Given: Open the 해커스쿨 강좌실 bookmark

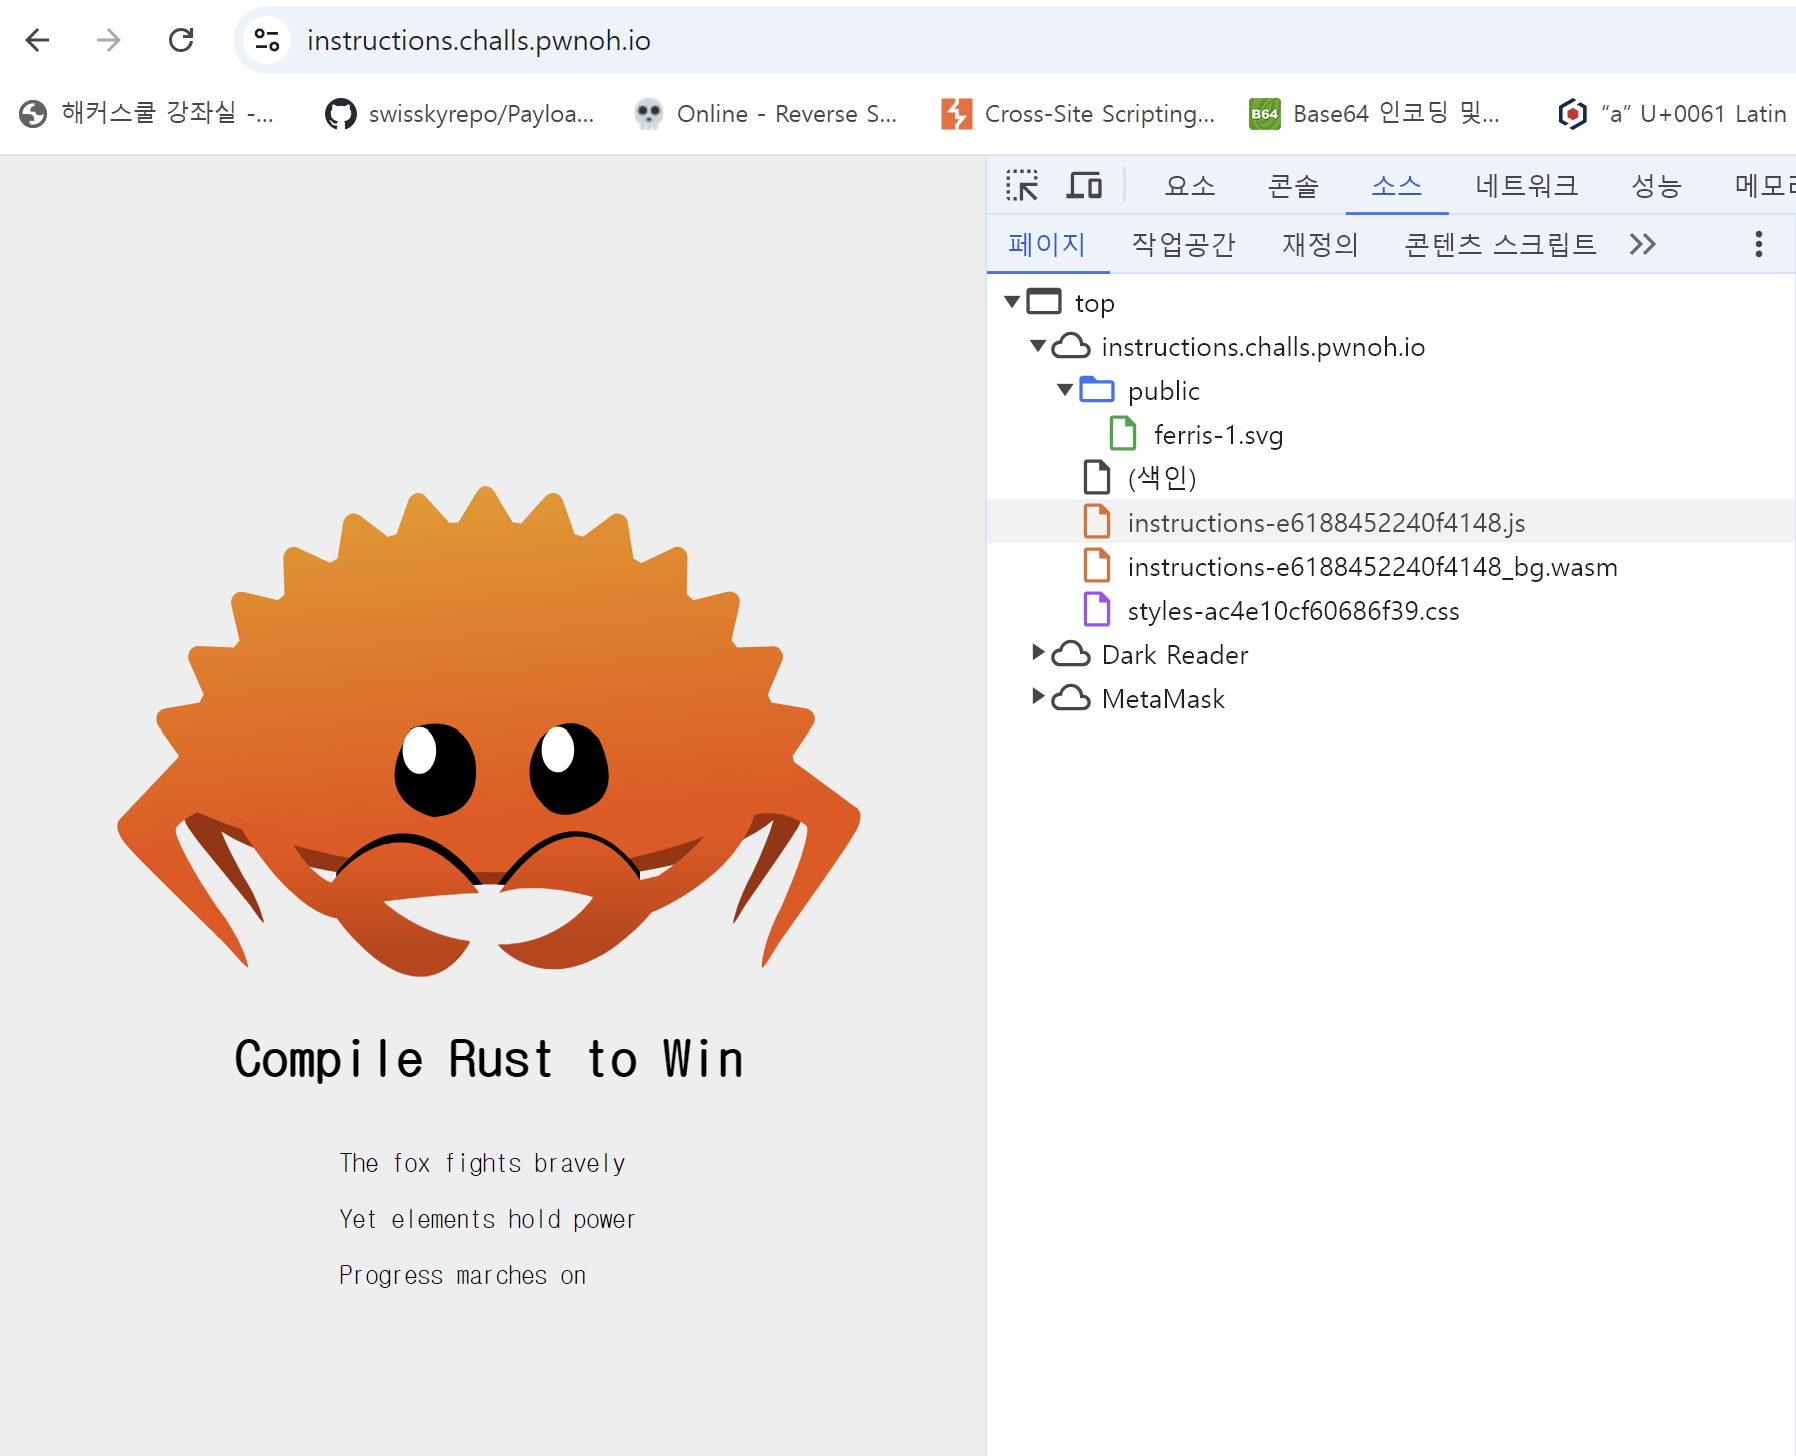Looking at the screenshot, I should point(146,114).
